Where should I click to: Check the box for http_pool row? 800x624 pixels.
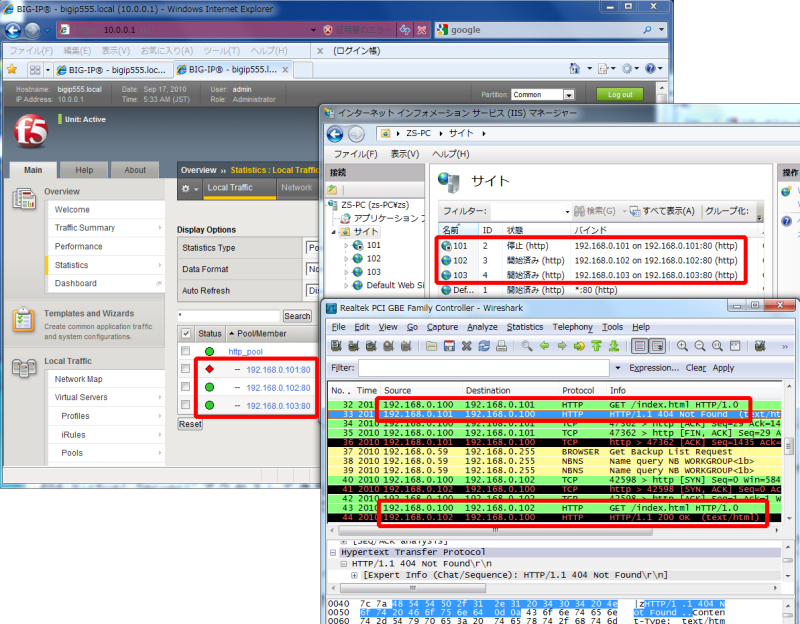point(185,352)
